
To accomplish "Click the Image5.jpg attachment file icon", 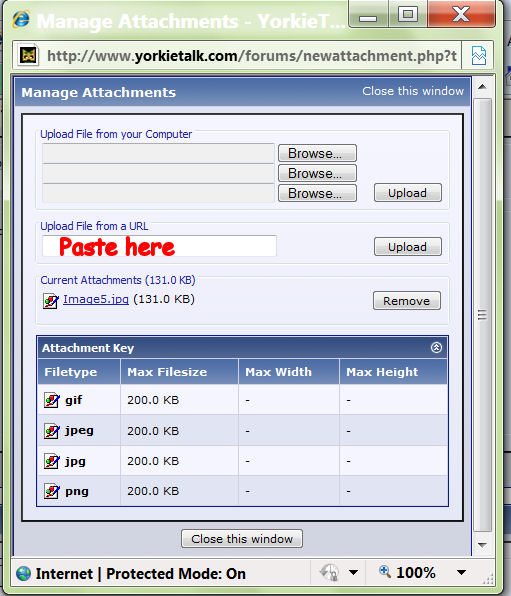I will [51, 301].
